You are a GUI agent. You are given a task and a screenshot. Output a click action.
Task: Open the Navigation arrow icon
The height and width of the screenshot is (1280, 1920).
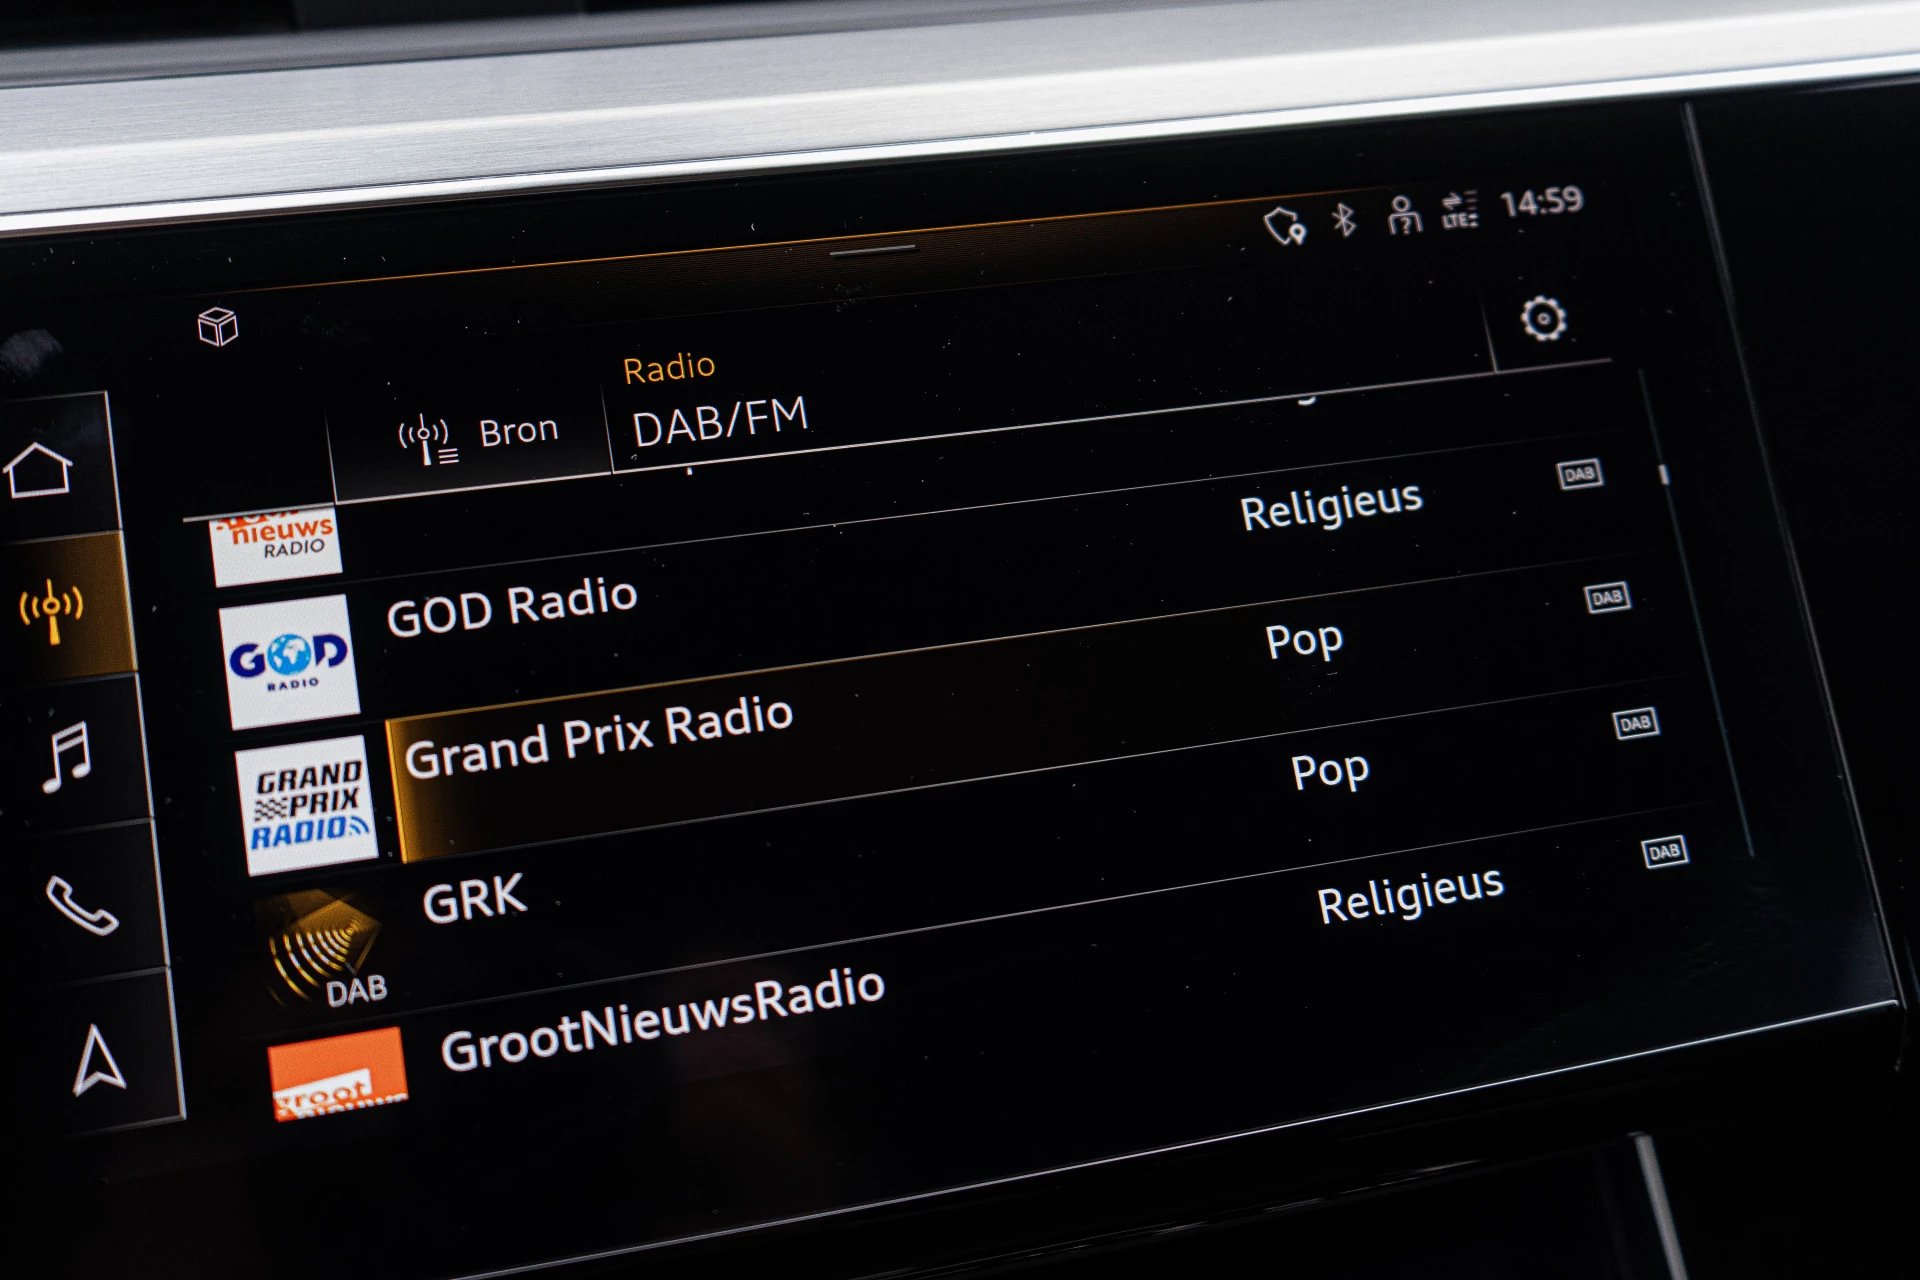click(x=99, y=1059)
